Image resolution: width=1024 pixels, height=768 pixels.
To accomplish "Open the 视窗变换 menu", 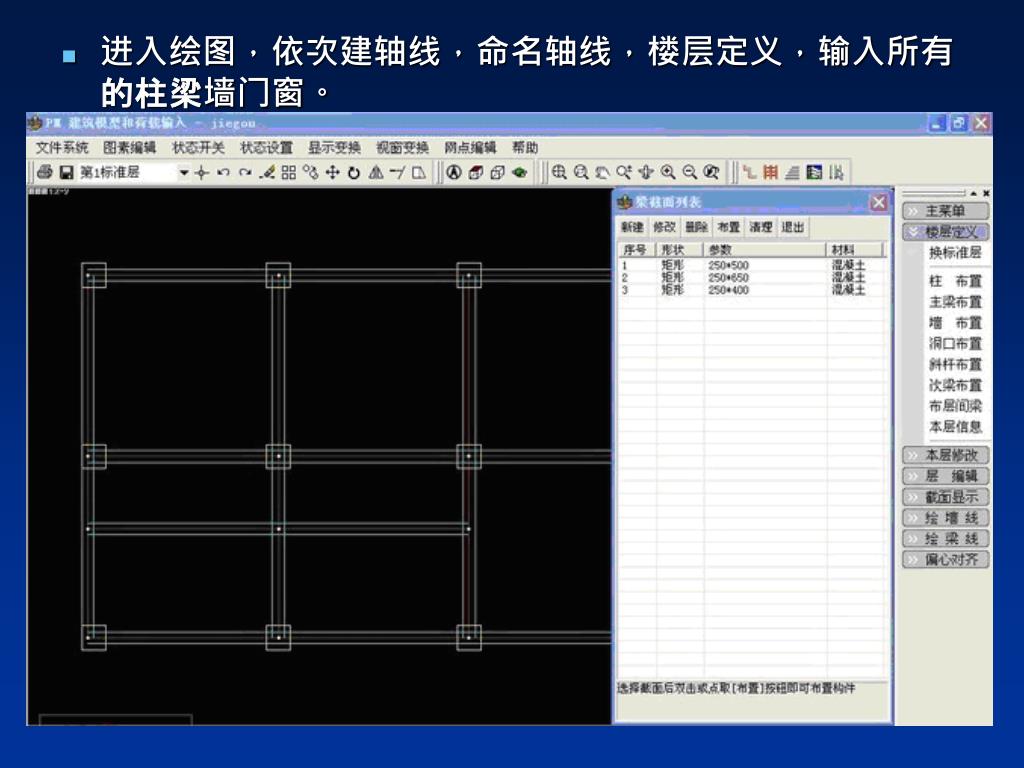I will coord(402,148).
